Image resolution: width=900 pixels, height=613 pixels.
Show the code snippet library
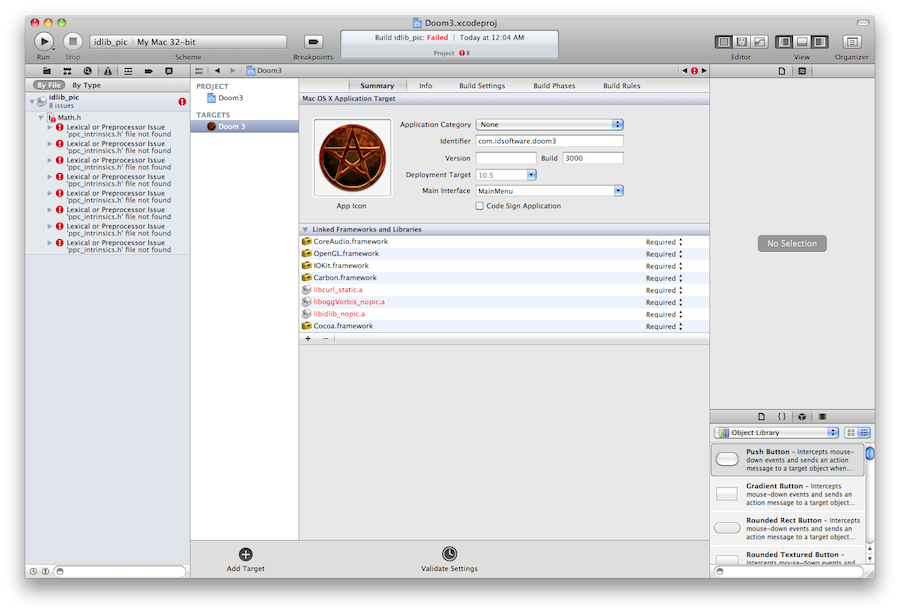click(781, 417)
